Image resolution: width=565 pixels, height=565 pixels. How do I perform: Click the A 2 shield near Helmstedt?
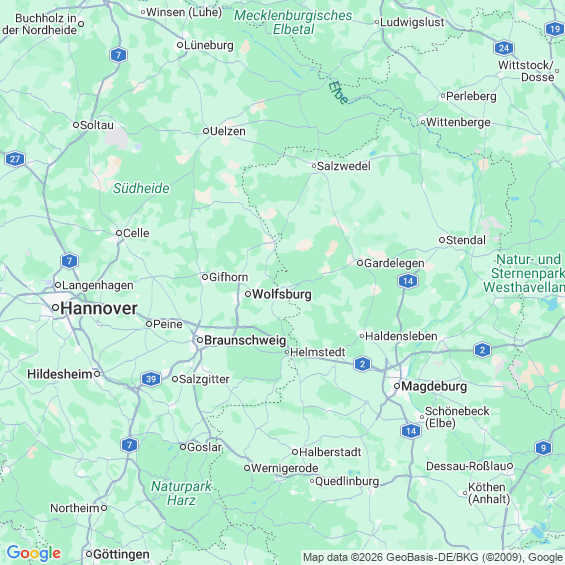(x=362, y=364)
